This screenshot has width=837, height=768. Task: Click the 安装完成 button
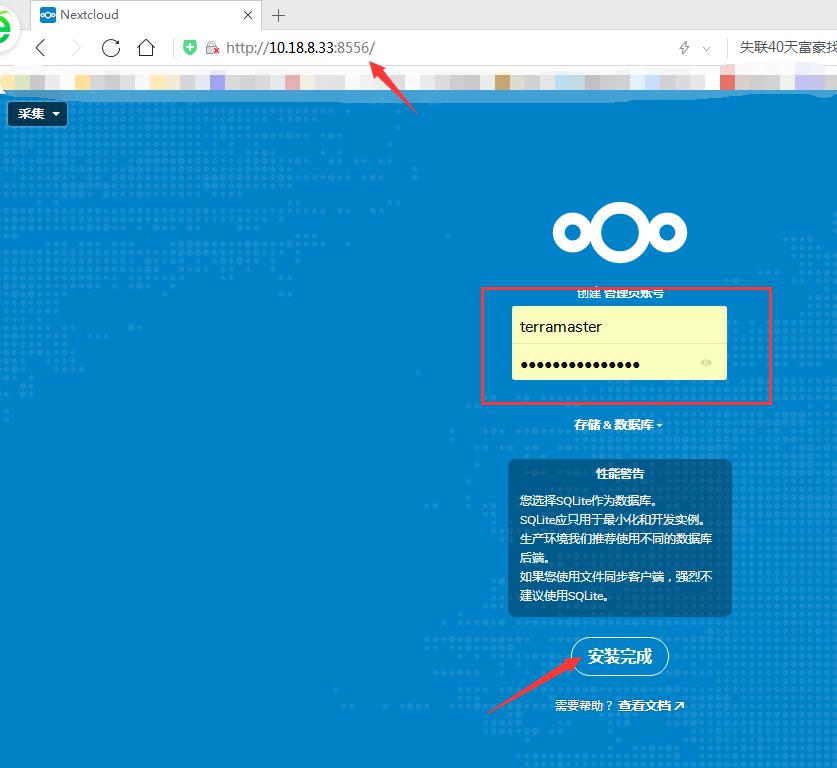pos(620,656)
